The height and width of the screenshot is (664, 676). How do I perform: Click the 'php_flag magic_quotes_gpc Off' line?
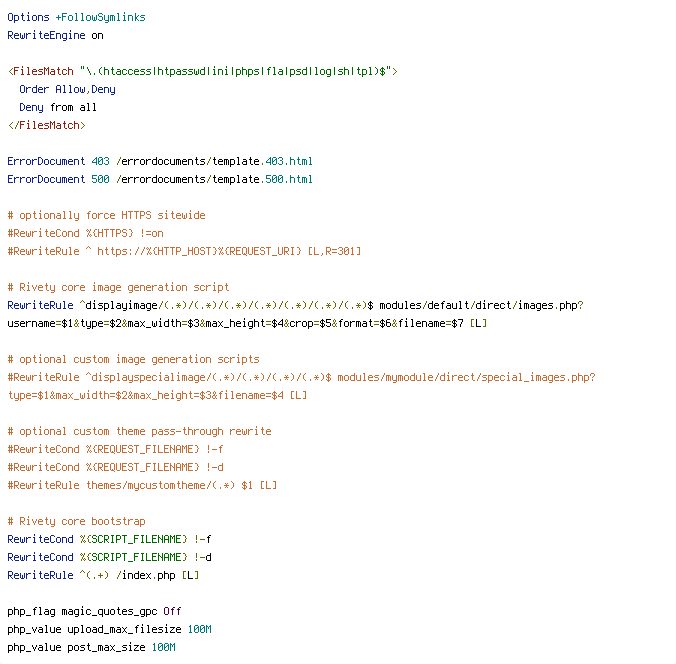pos(94,611)
